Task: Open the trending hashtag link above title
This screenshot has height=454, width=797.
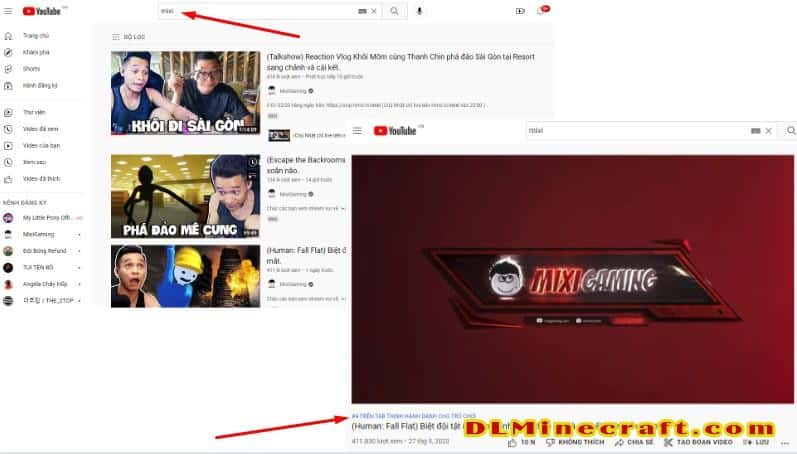Action: (414, 416)
